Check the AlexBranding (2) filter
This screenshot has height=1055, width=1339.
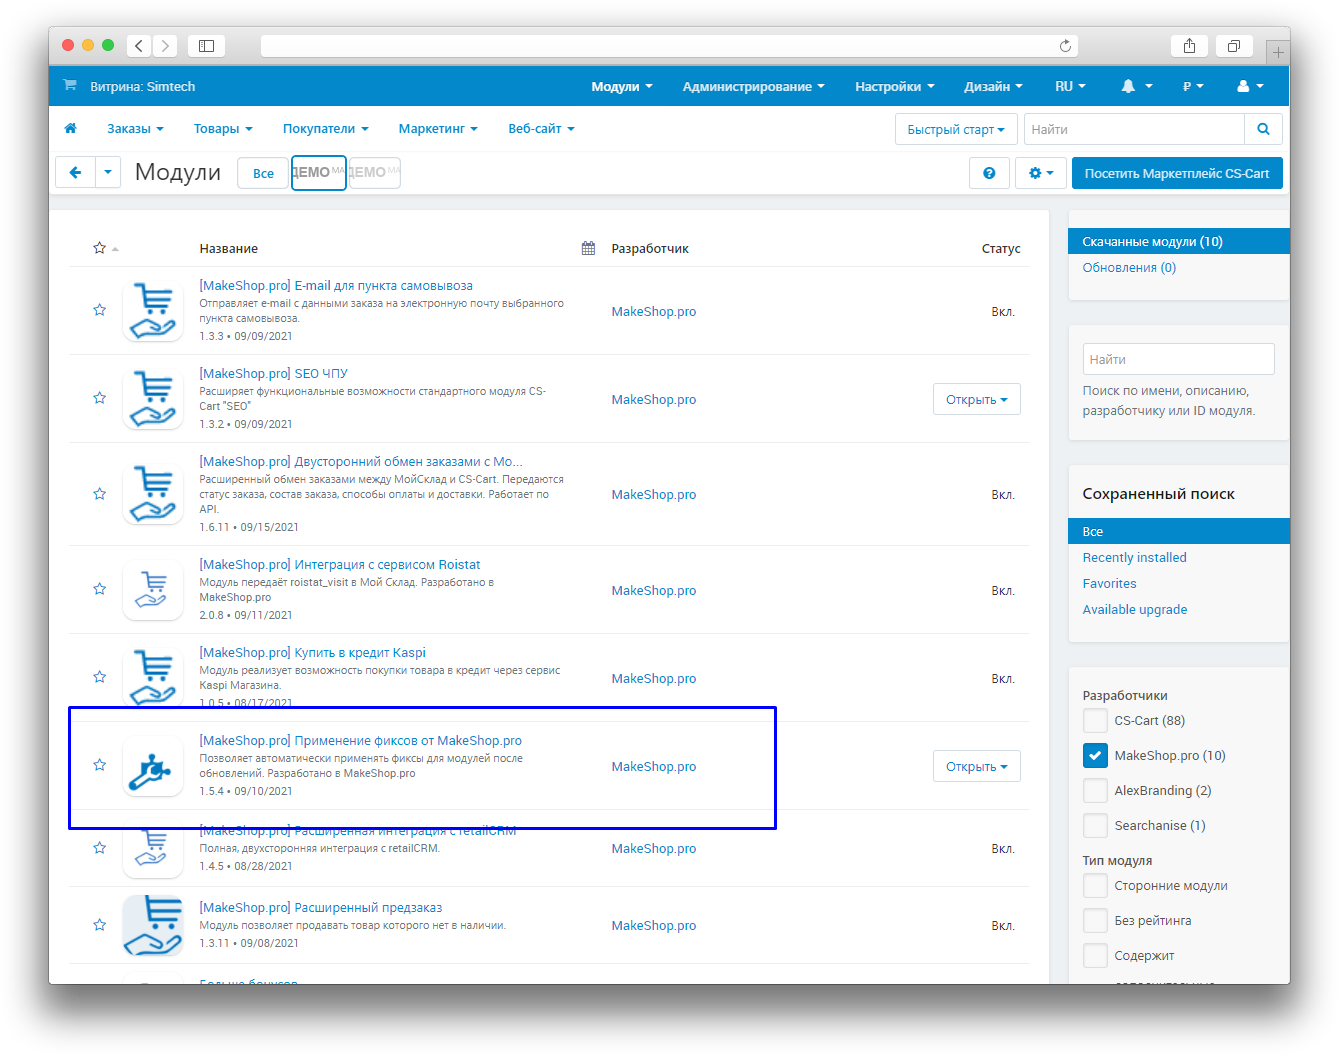[x=1096, y=791]
